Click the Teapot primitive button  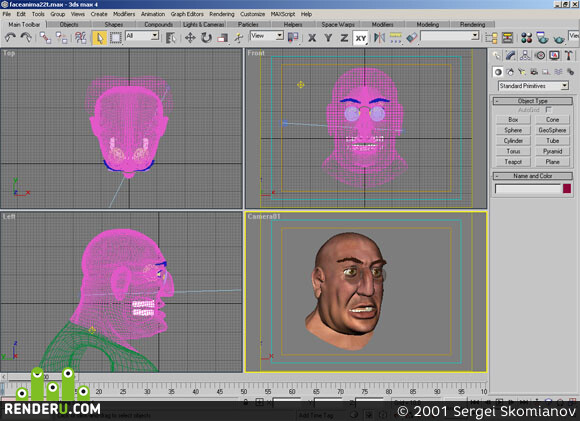pyautogui.click(x=513, y=162)
